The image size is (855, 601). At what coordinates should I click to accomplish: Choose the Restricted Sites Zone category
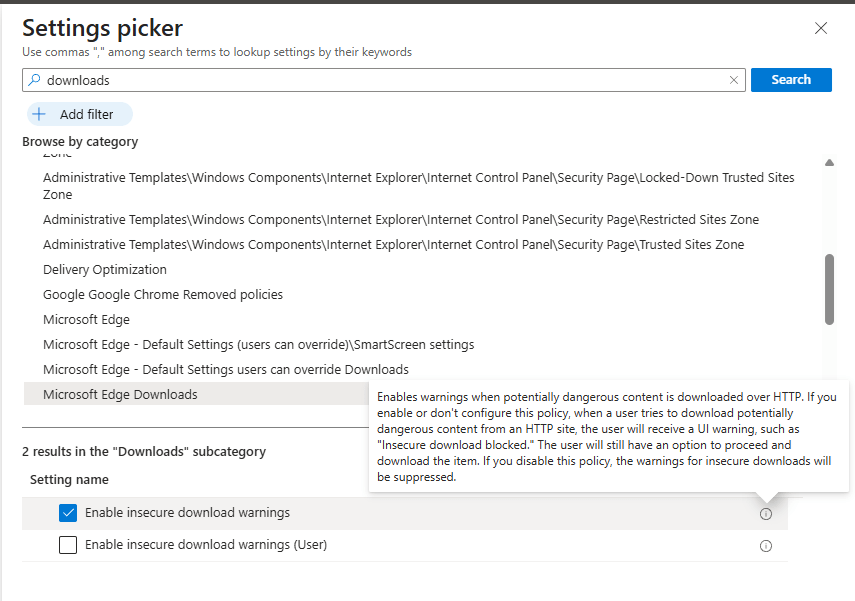[400, 220]
